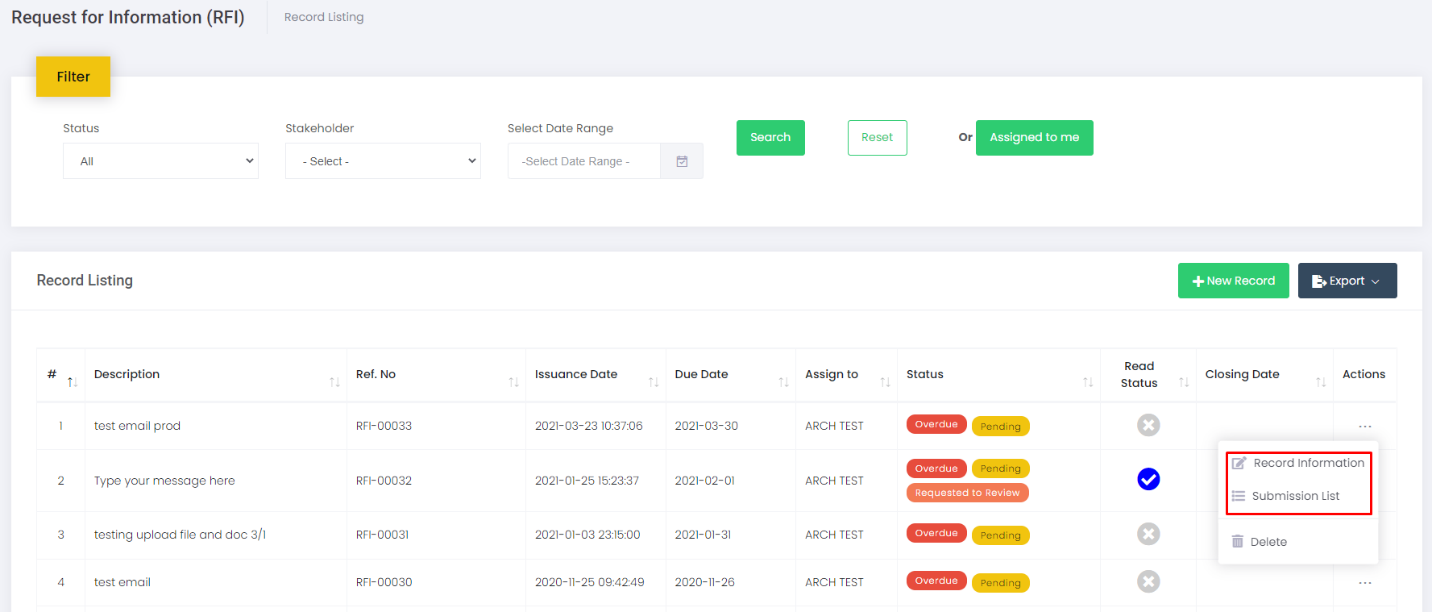The height and width of the screenshot is (612, 1432).
Task: Click the calendar icon beside date range
Action: coord(682,161)
